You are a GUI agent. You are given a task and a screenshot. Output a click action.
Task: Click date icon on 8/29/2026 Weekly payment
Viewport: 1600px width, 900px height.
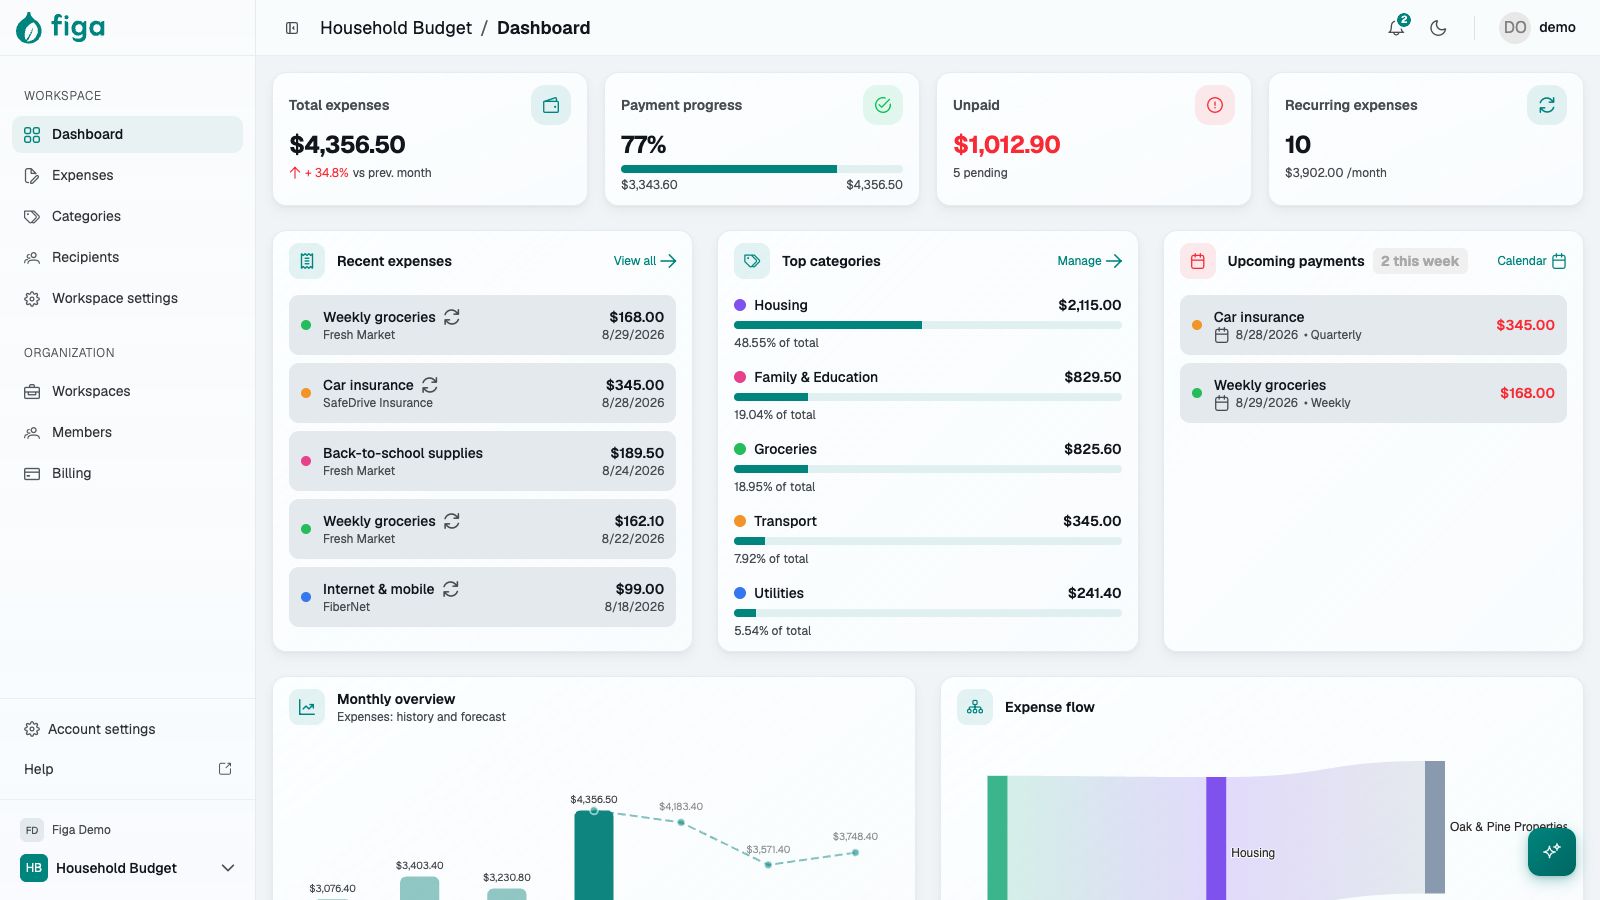pyautogui.click(x=1221, y=403)
